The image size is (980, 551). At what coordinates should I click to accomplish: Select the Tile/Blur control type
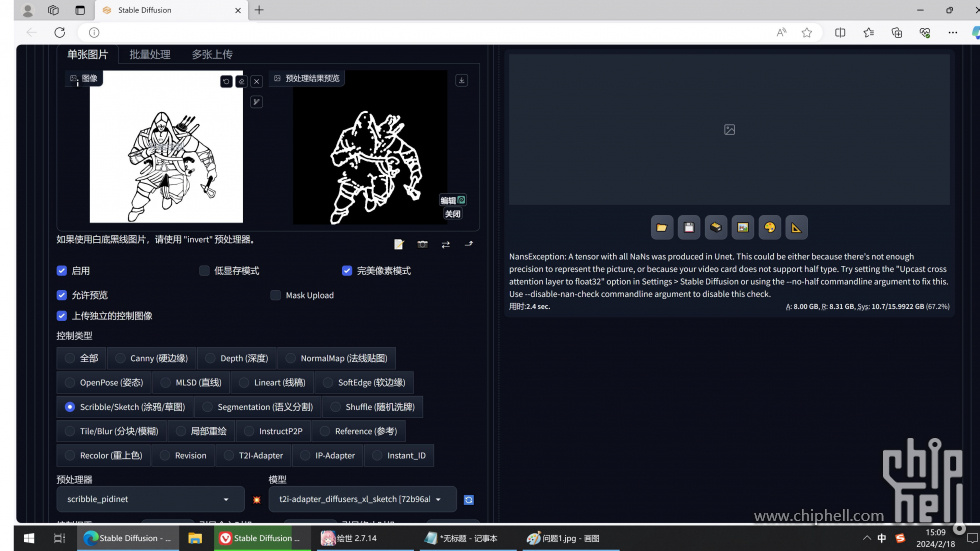point(112,431)
